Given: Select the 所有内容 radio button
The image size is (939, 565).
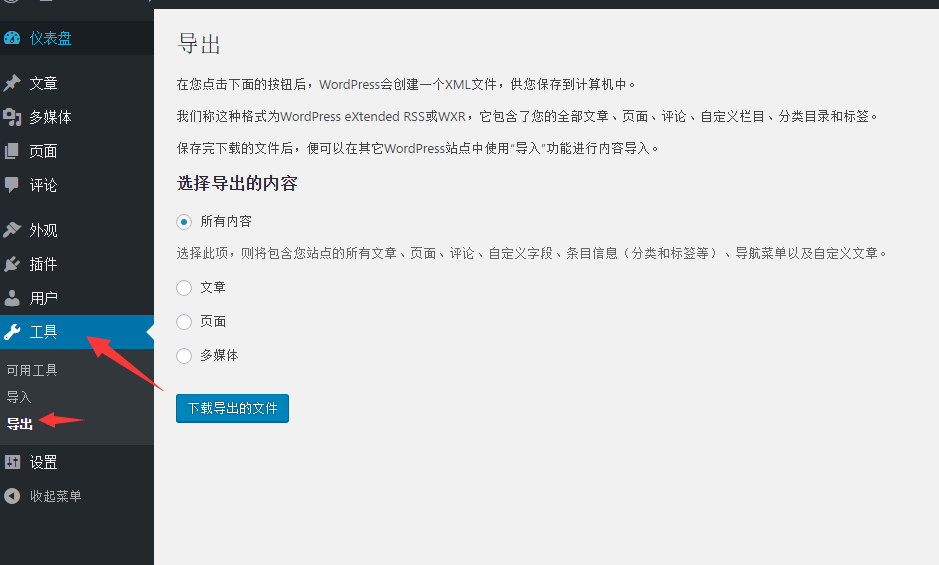Looking at the screenshot, I should tap(184, 222).
